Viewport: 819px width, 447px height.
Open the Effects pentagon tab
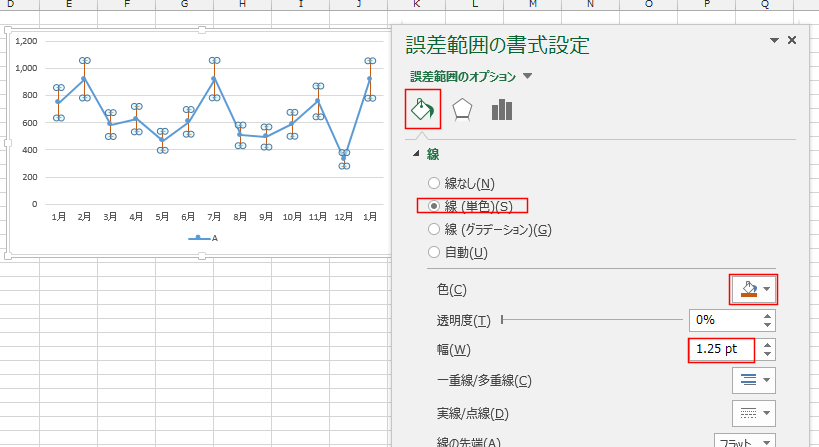pos(462,110)
